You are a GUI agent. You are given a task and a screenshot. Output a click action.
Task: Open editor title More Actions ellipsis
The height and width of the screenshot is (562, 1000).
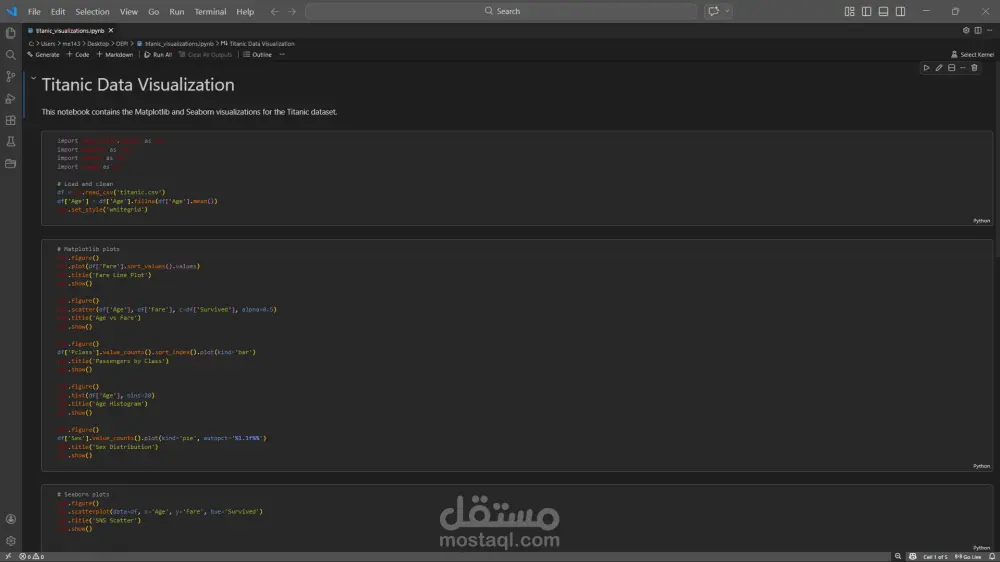[x=990, y=31]
